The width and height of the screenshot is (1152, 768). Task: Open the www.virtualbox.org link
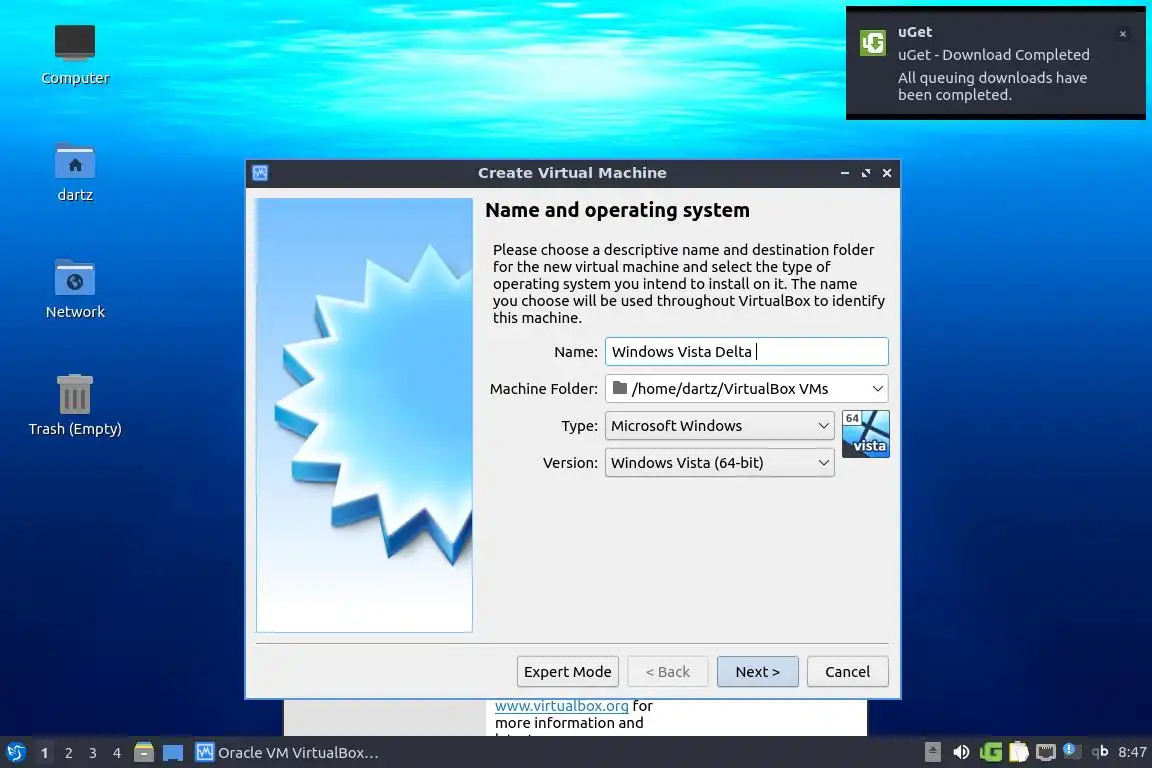coord(561,706)
